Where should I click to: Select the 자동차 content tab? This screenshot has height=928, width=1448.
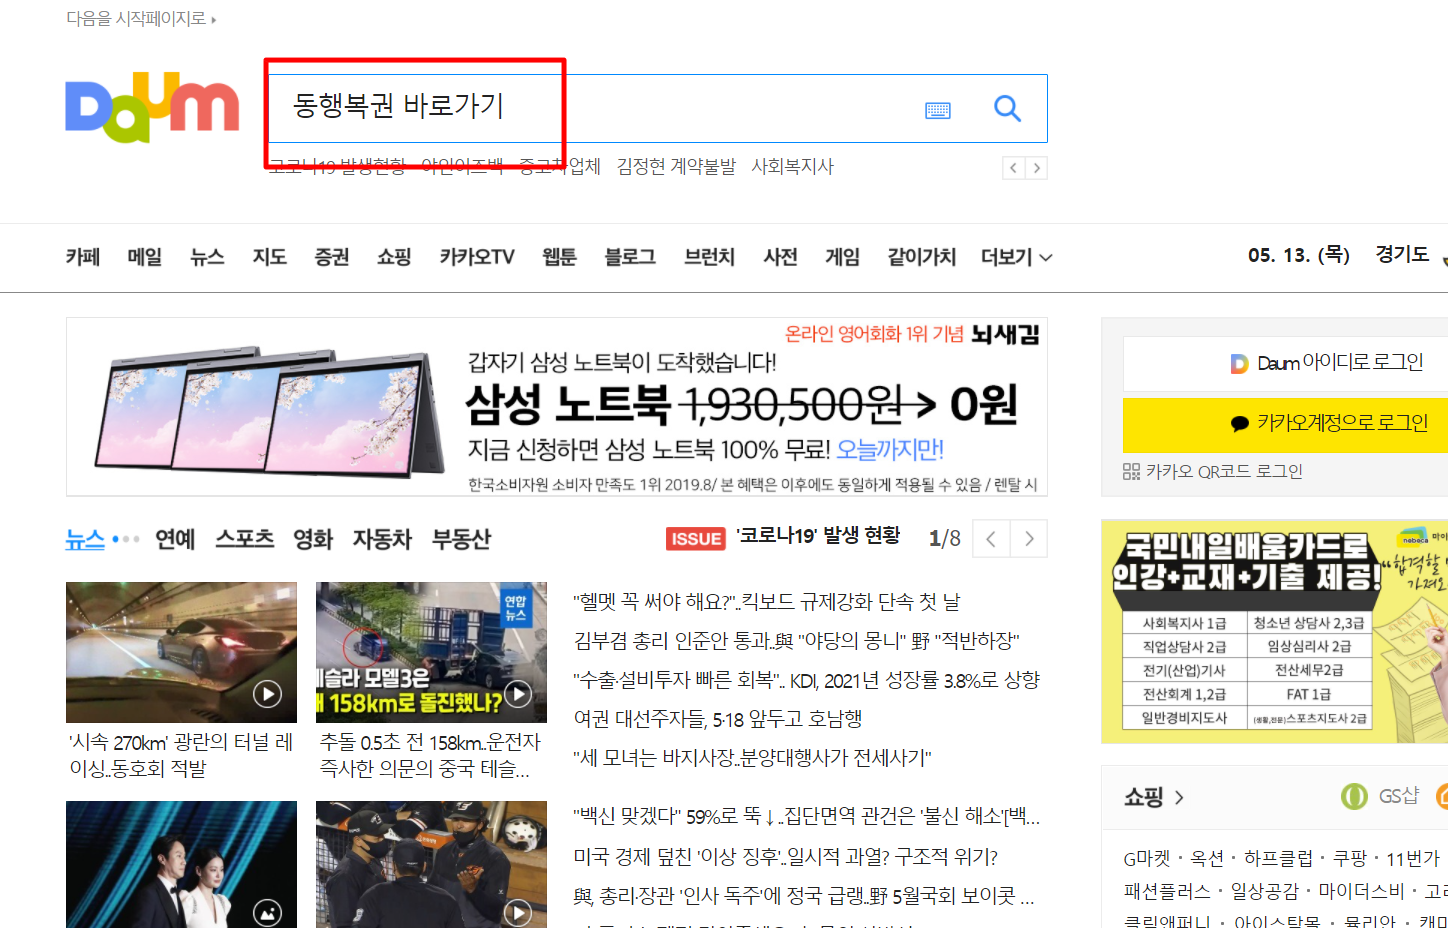pos(382,539)
